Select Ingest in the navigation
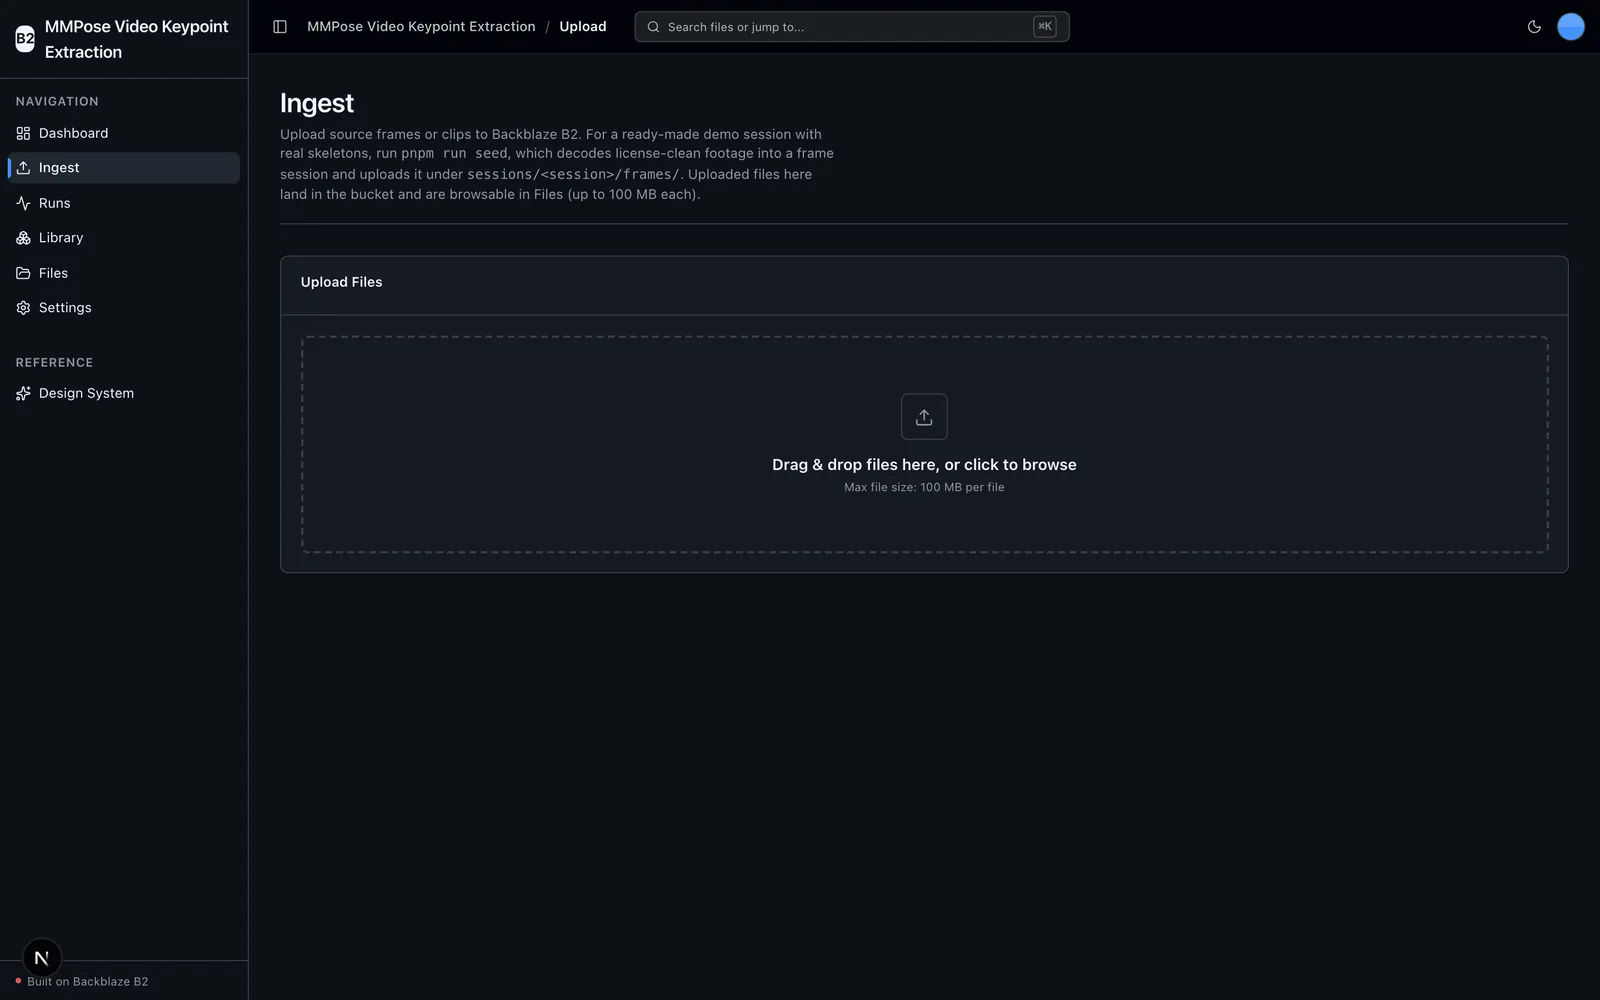 124,168
